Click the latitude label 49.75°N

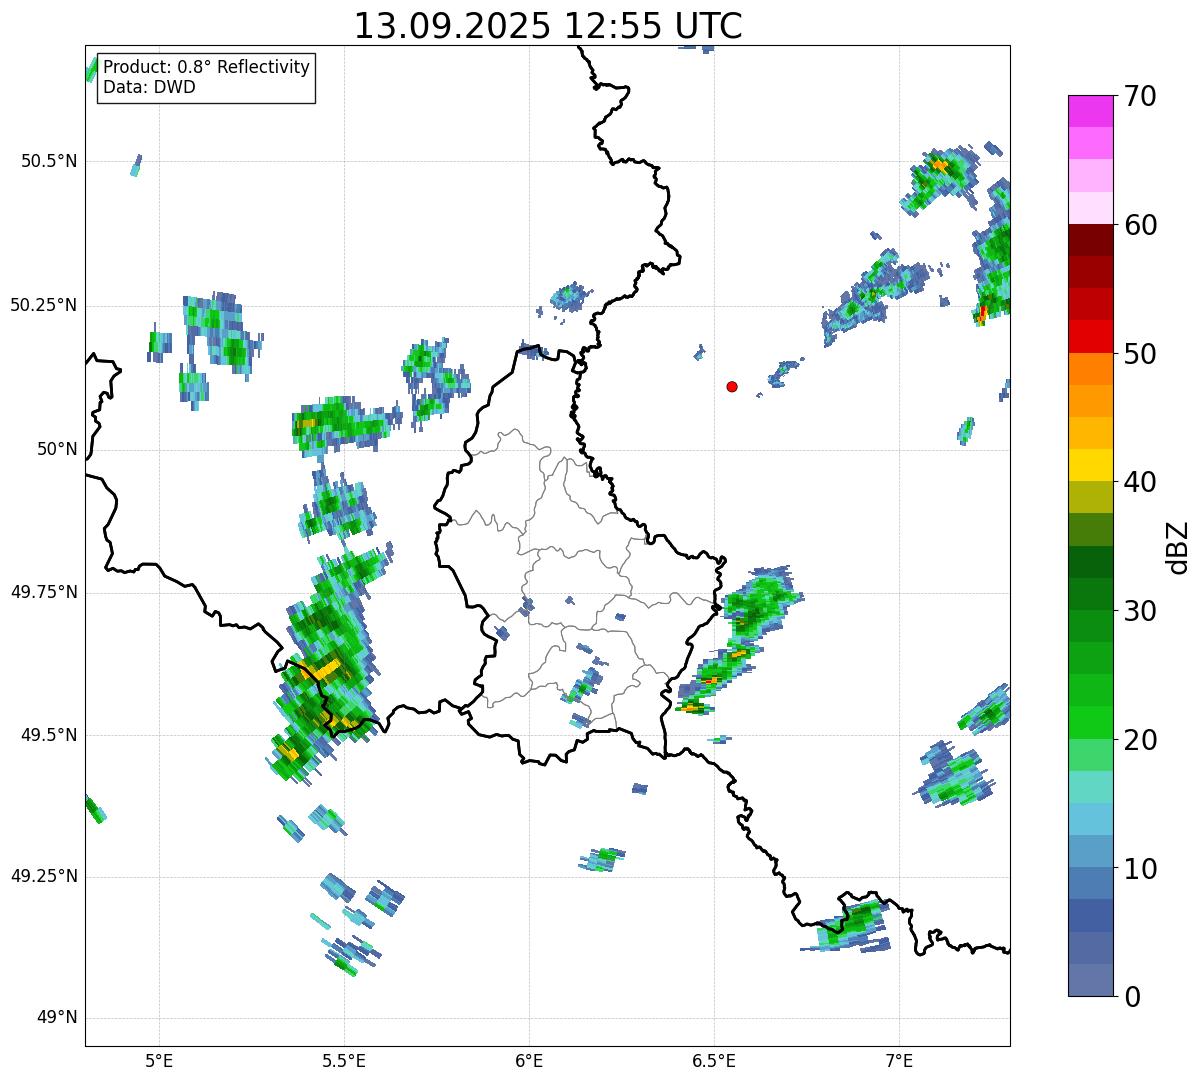click(x=43, y=592)
